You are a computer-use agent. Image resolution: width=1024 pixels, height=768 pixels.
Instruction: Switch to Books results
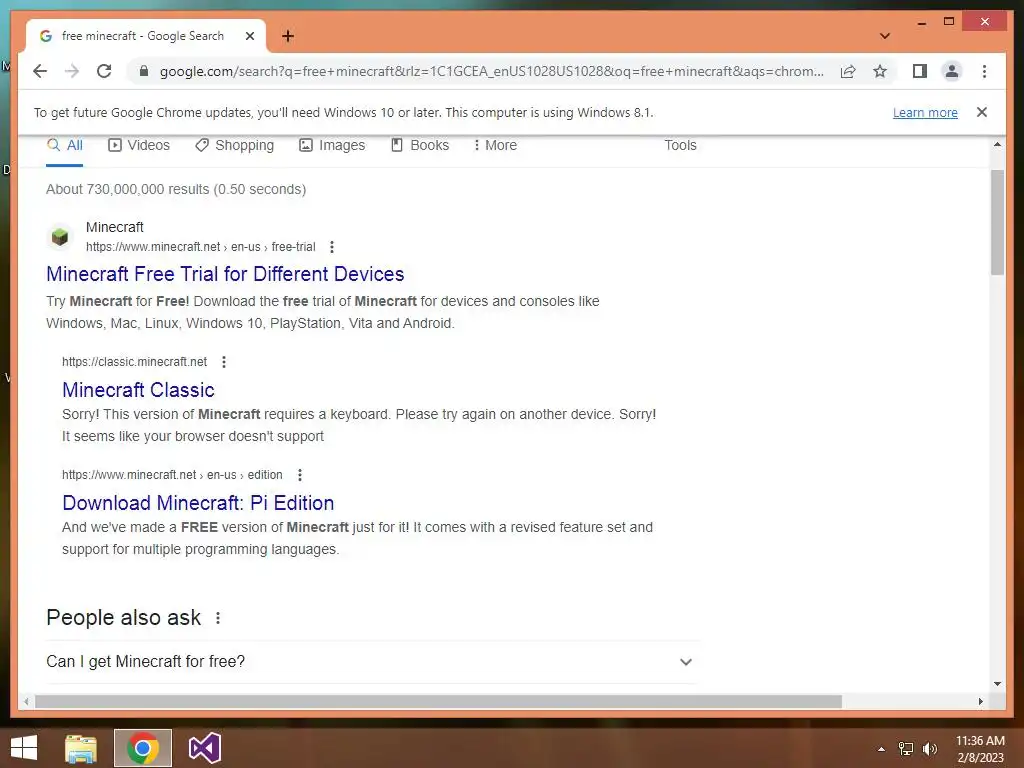(x=420, y=145)
